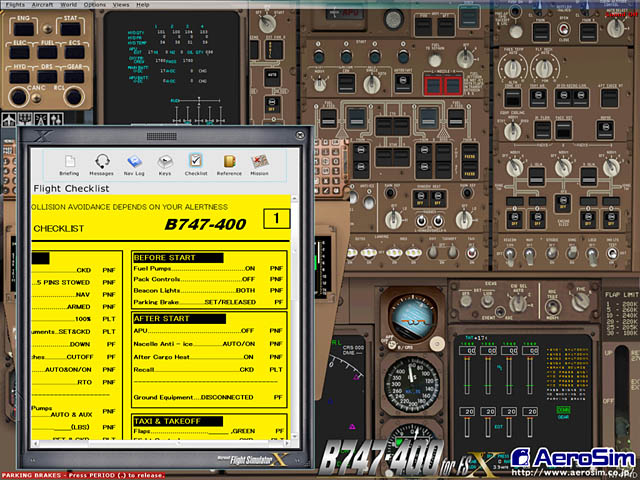
Task: Open the Views menu dropdown
Action: [120, 4]
